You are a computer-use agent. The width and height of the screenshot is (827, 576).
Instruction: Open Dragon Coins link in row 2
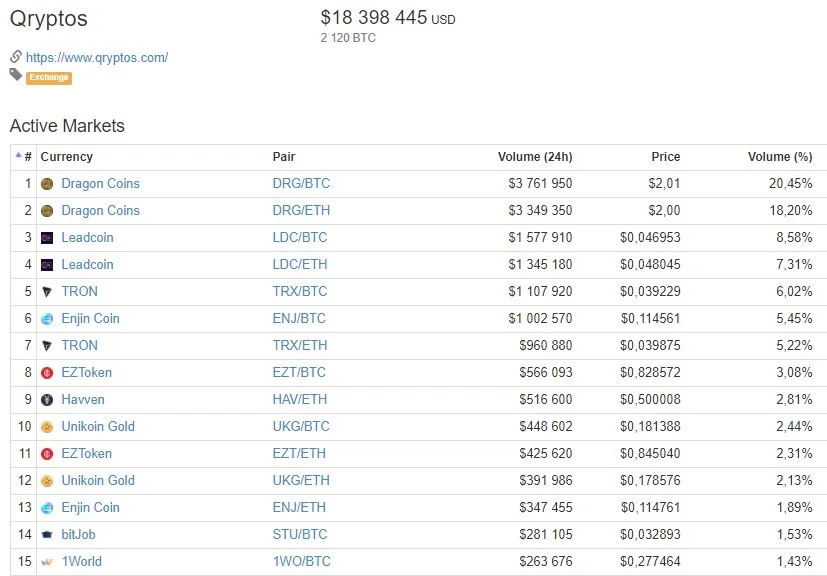pos(100,210)
